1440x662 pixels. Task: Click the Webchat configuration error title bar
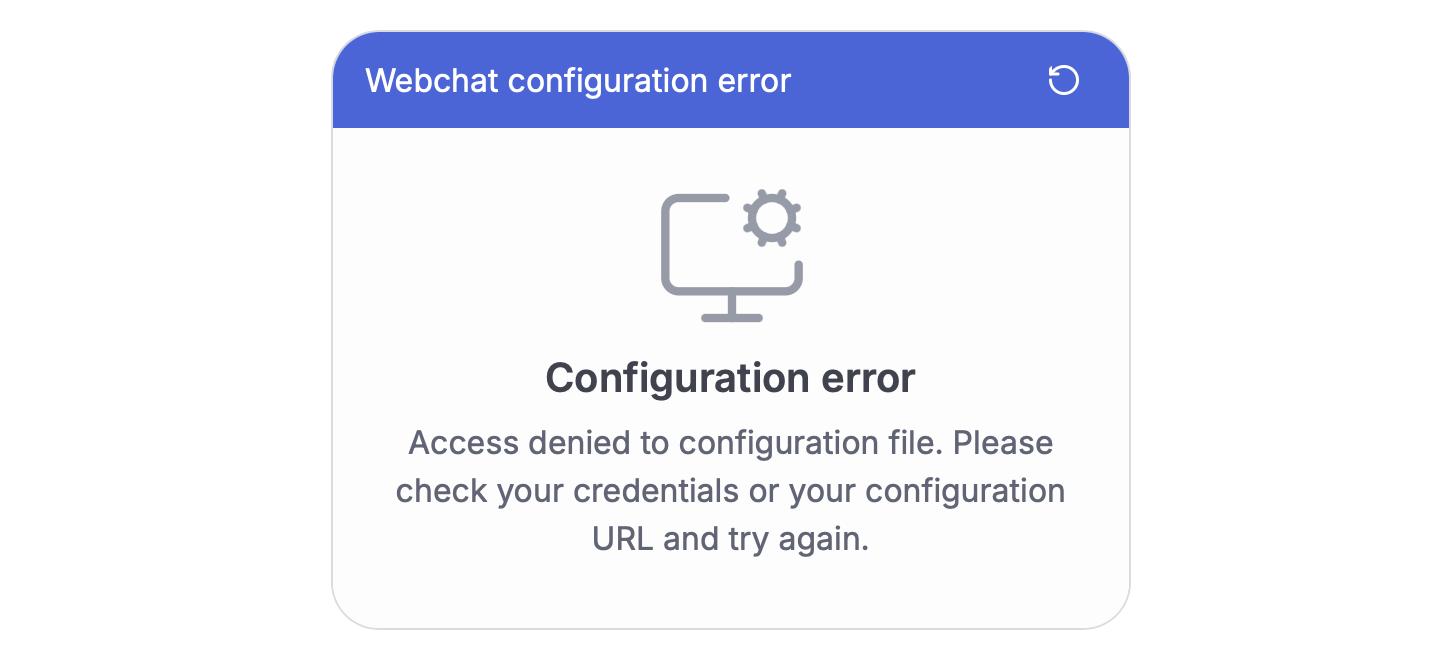[579, 81]
